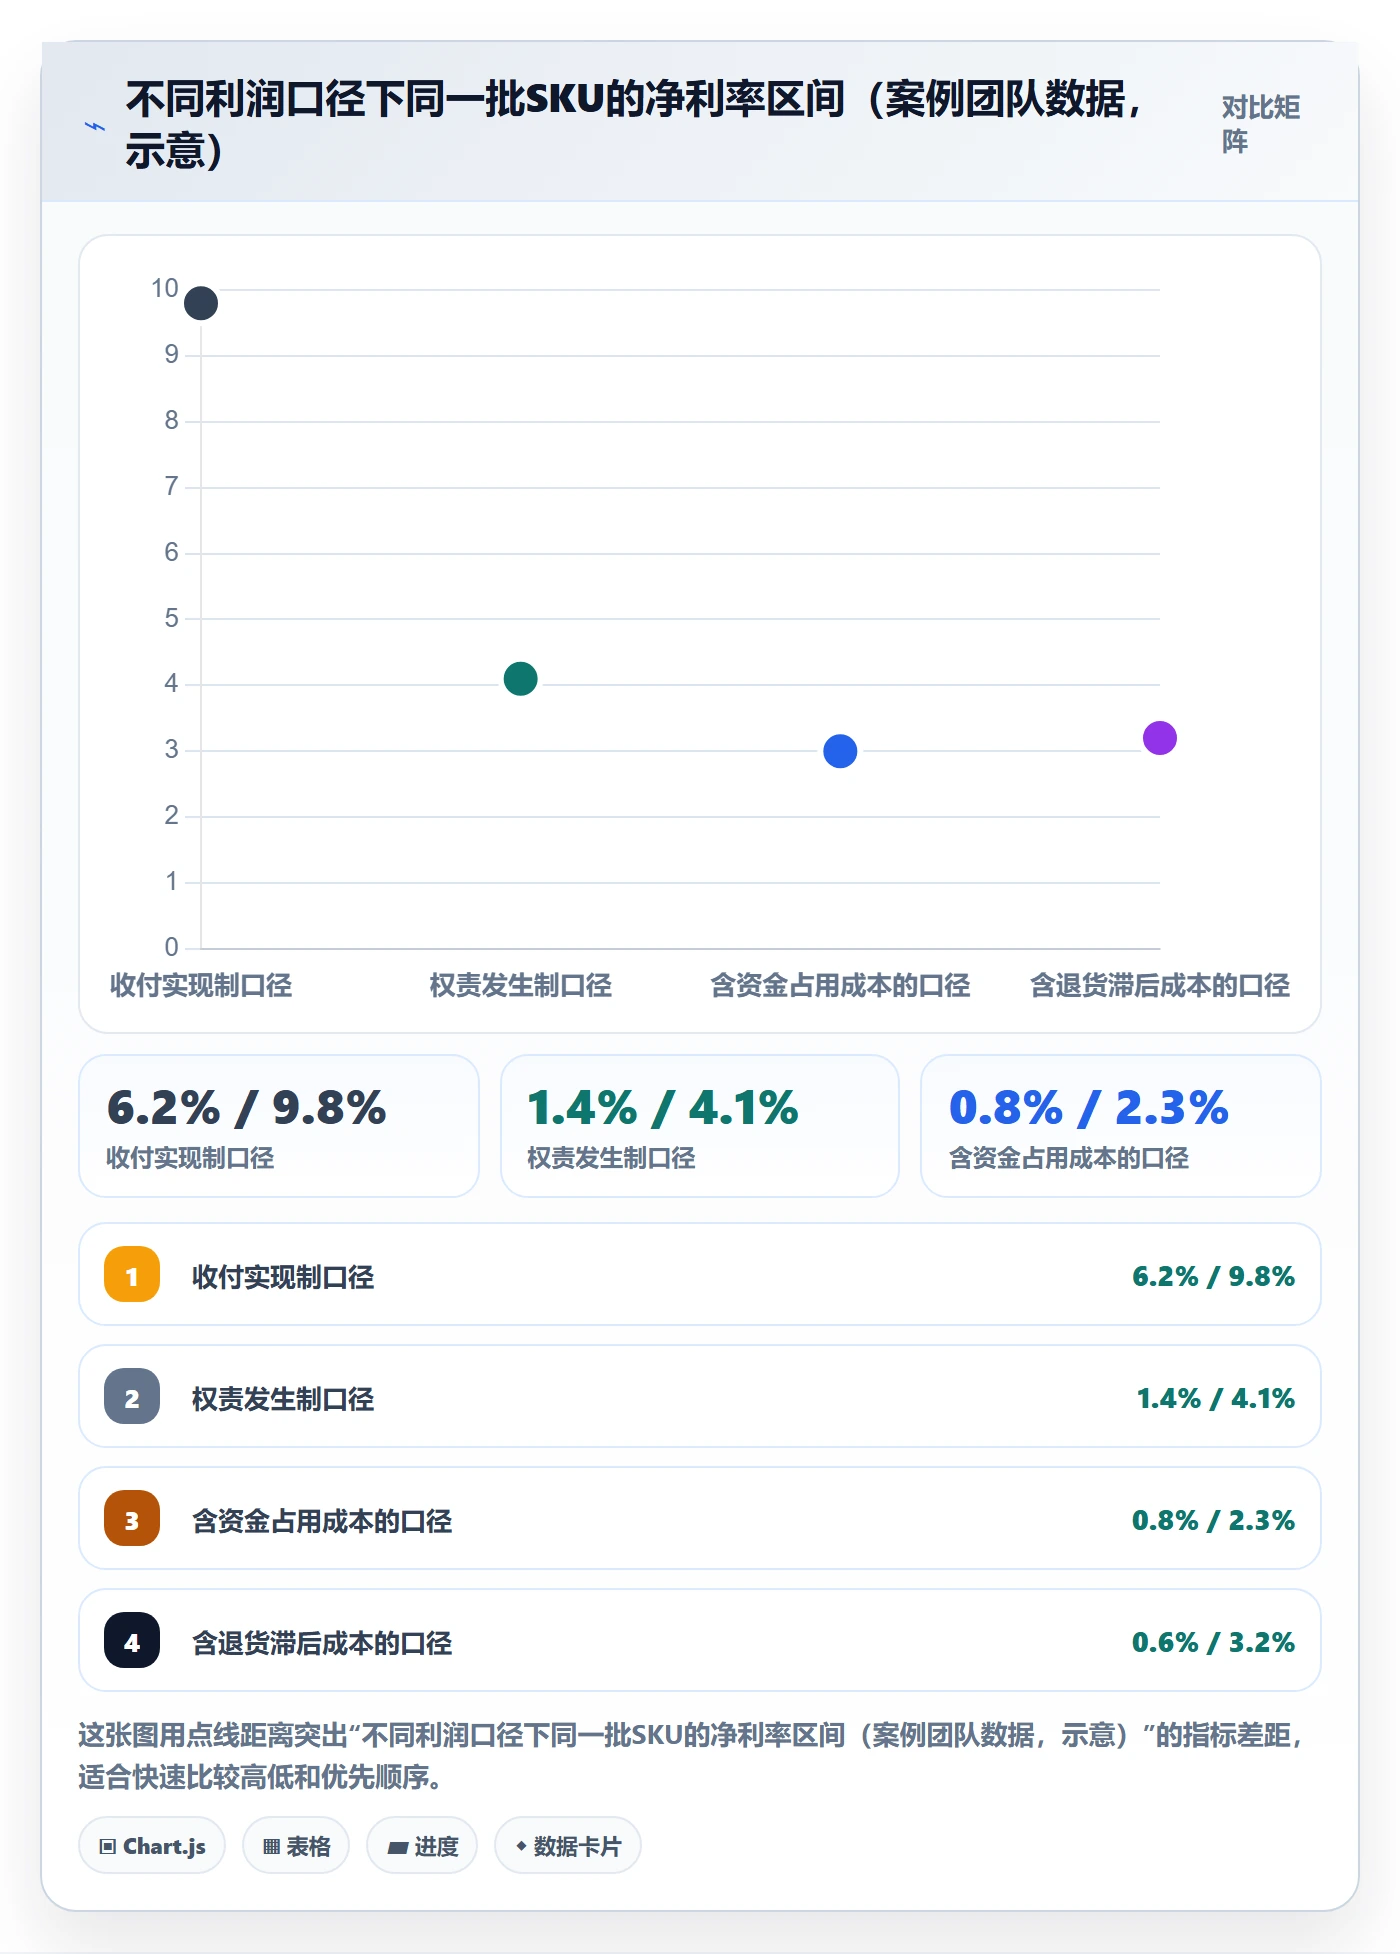Click the 对比矩阵 label in header
This screenshot has width=1400, height=1954.
[x=1260, y=124]
